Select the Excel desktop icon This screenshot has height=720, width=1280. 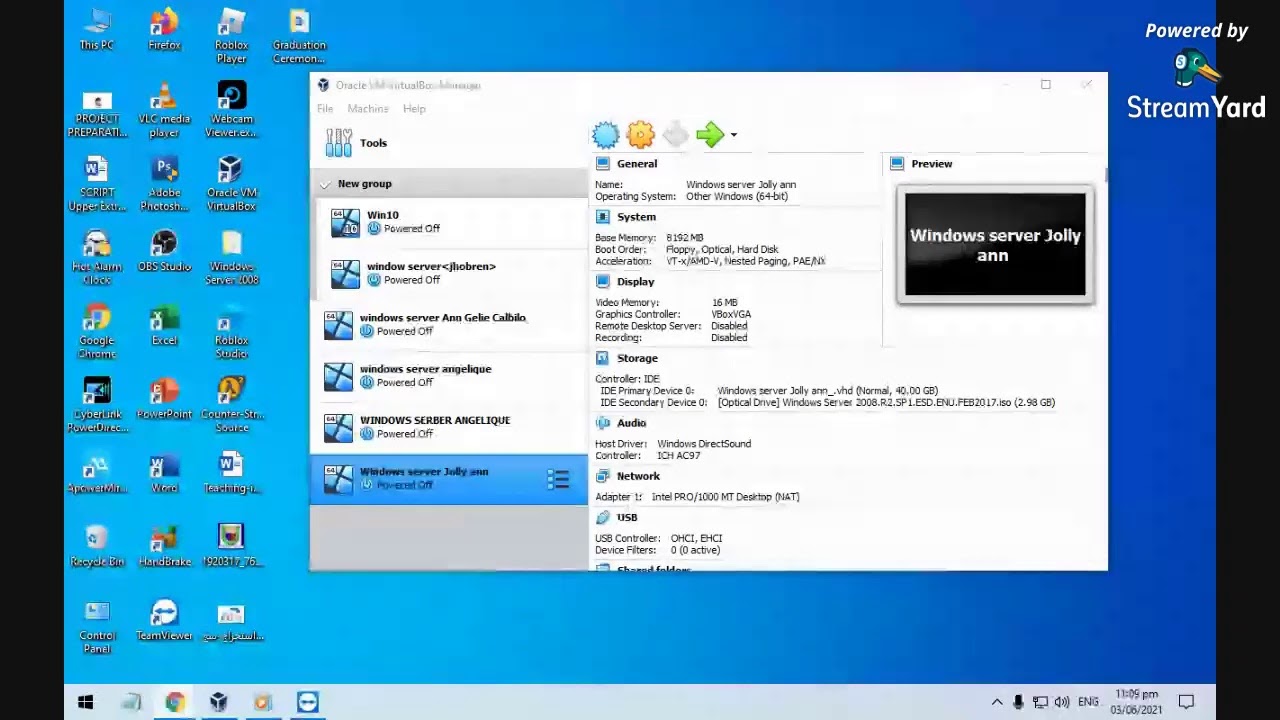[x=164, y=326]
